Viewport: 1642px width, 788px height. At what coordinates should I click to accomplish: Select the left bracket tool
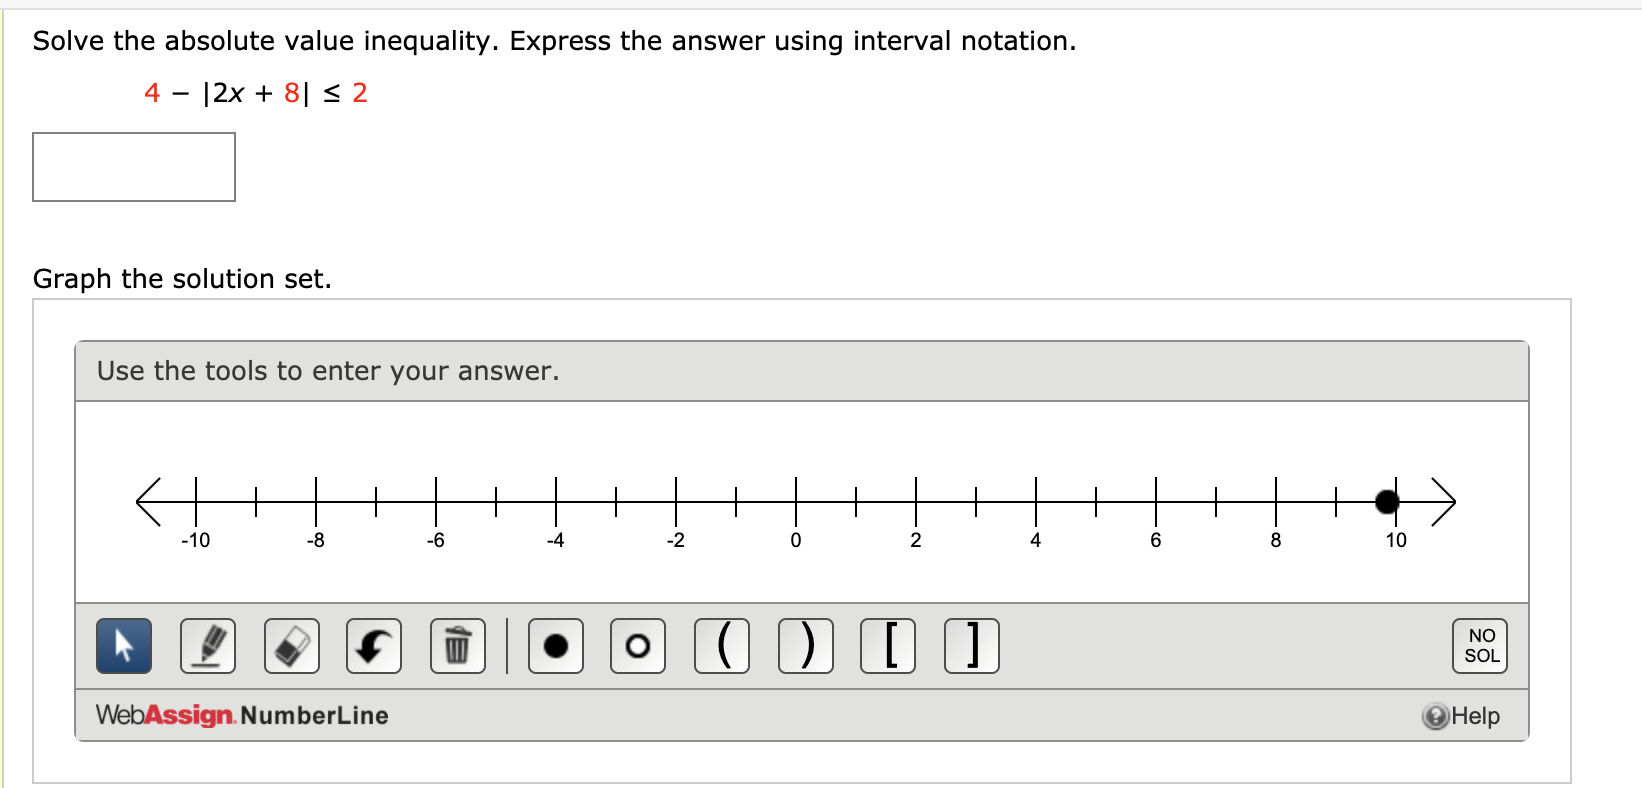point(887,646)
